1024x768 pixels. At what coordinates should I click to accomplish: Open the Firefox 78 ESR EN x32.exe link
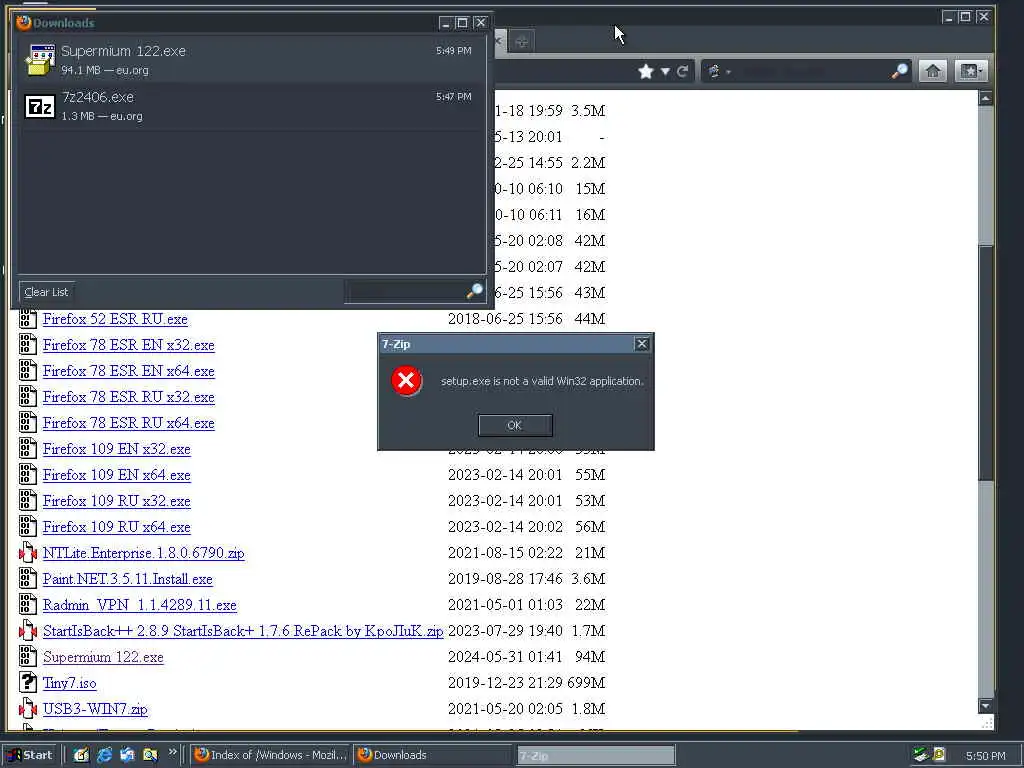pyautogui.click(x=129, y=345)
